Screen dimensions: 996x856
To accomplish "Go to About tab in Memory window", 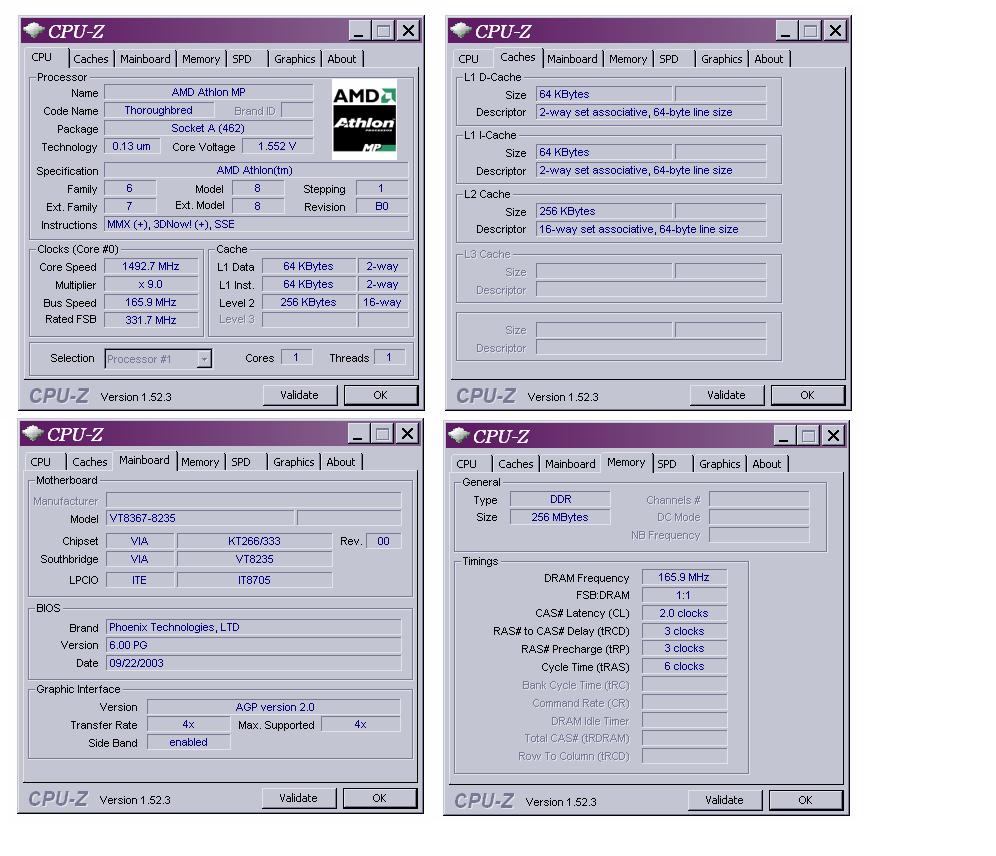I will [x=767, y=464].
